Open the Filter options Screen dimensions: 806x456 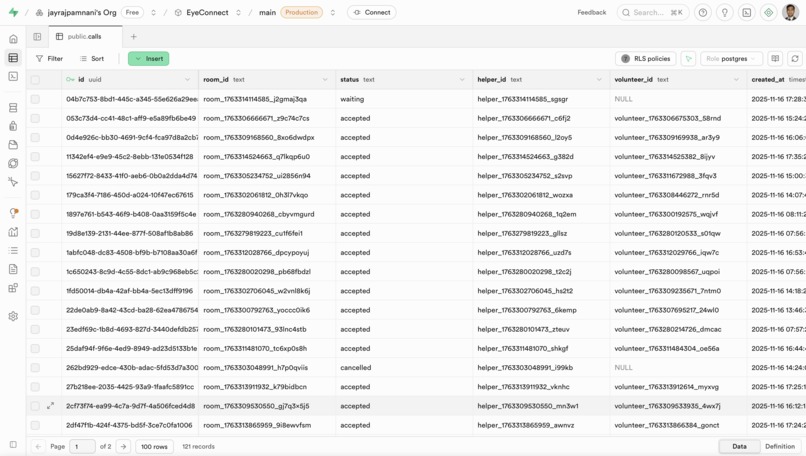click(x=49, y=59)
